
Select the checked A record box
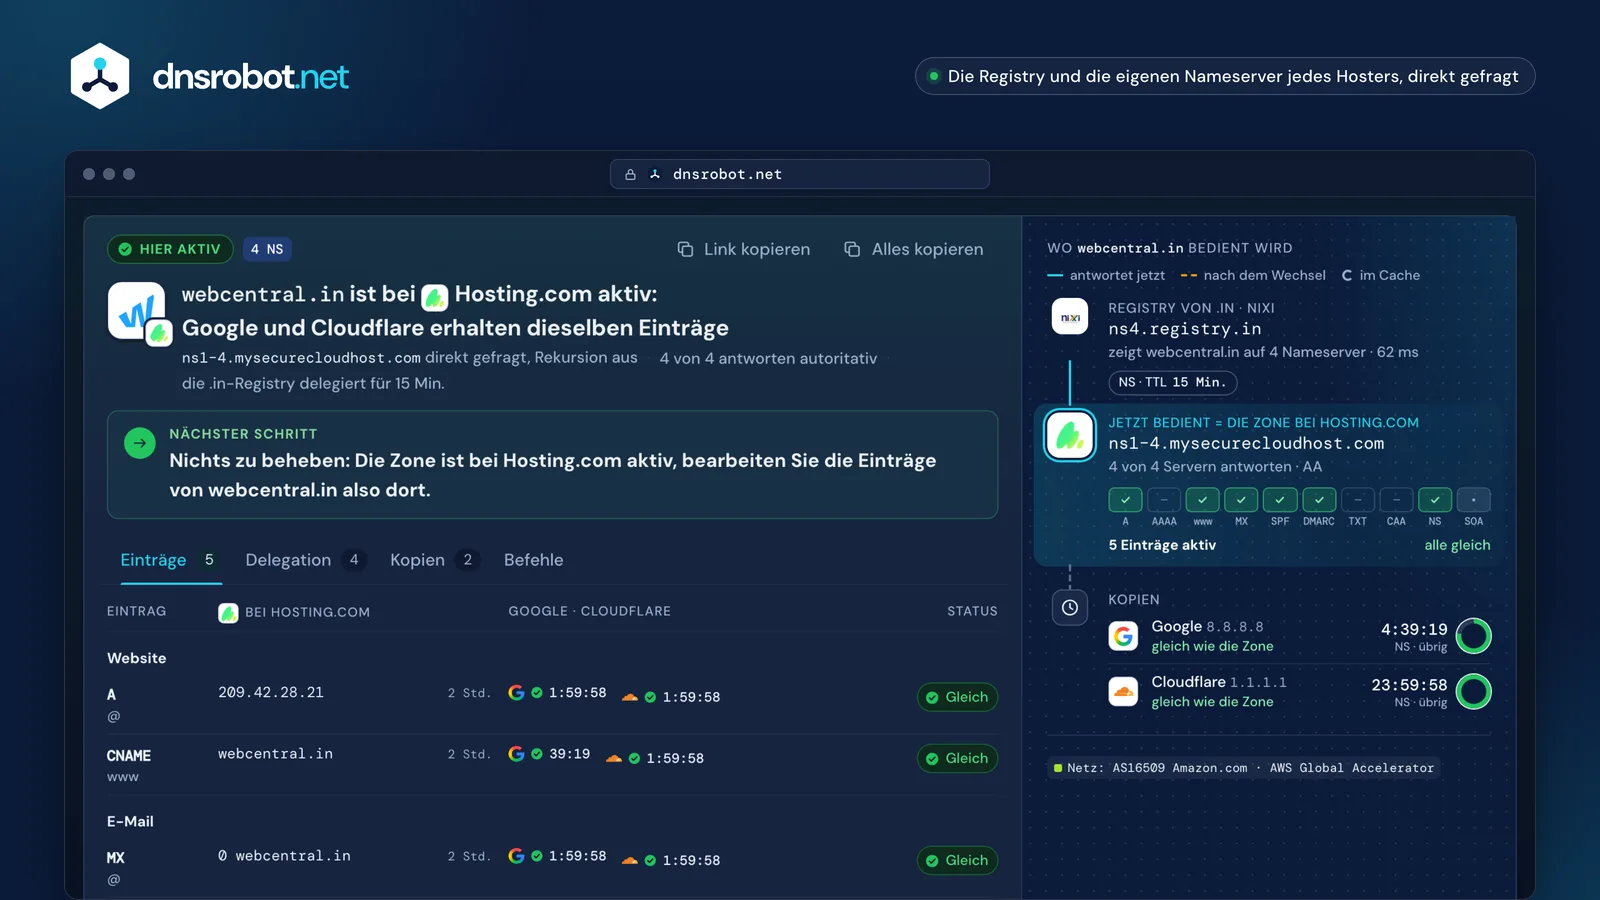1125,499
